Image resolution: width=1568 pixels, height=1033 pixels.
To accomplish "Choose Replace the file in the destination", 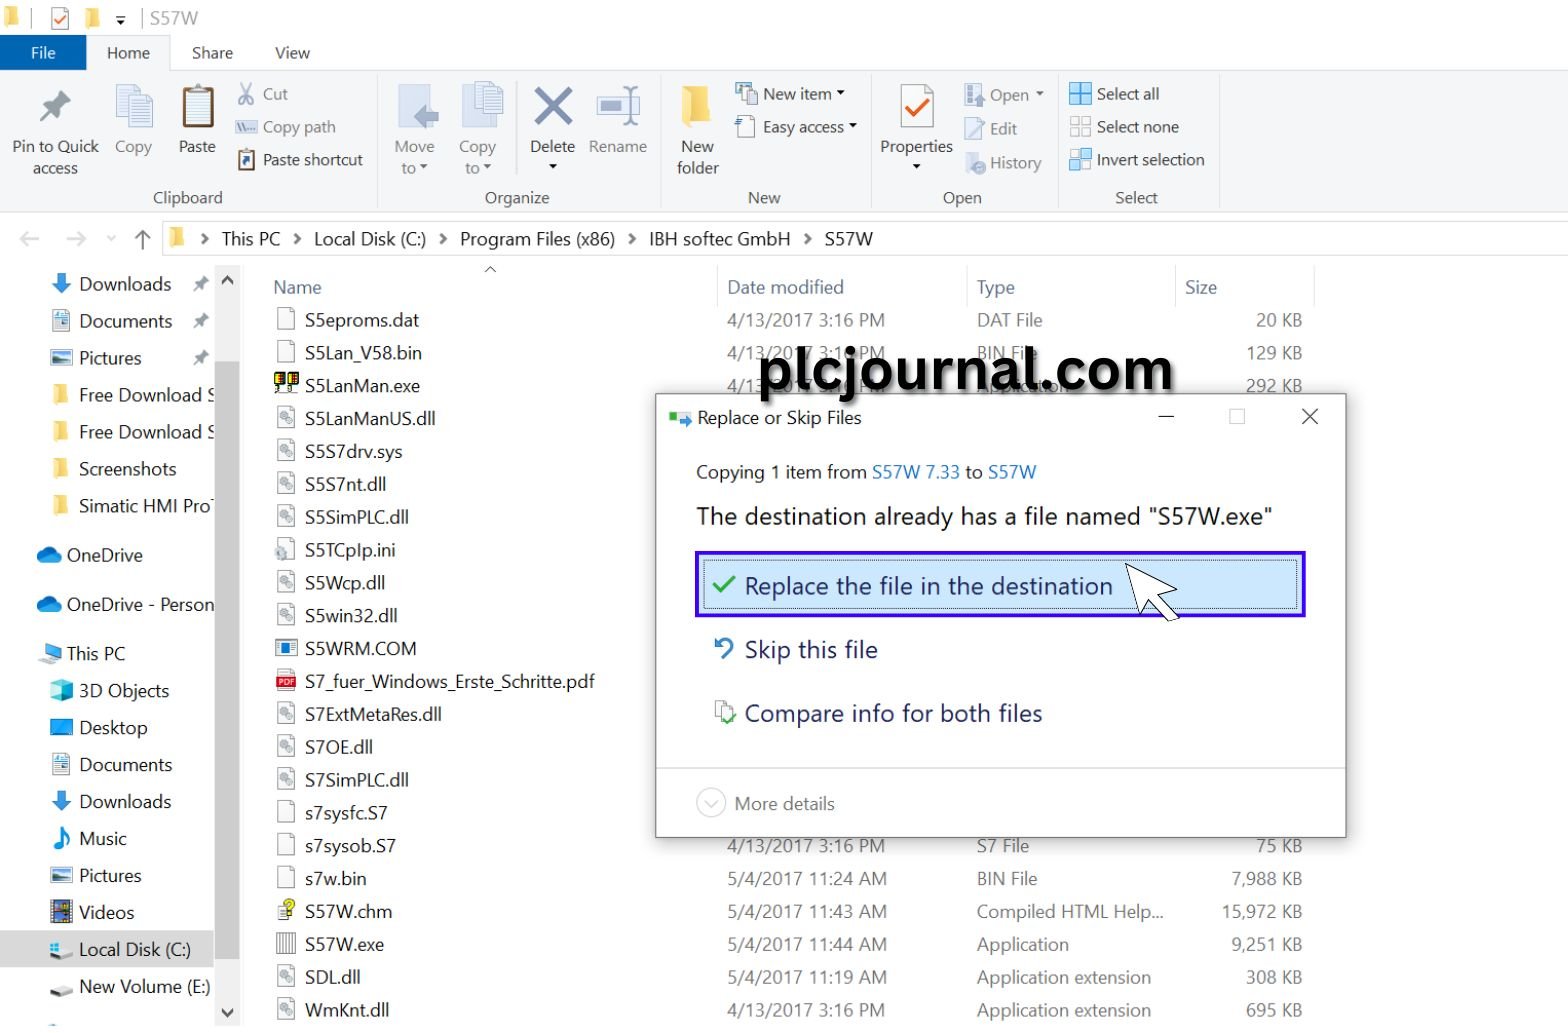I will pyautogui.click(x=1000, y=585).
